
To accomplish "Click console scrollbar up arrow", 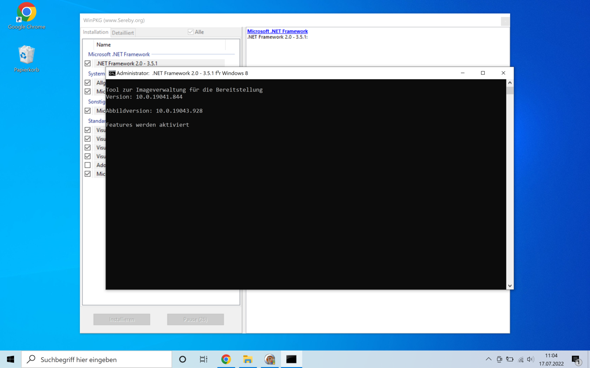I will coord(510,83).
